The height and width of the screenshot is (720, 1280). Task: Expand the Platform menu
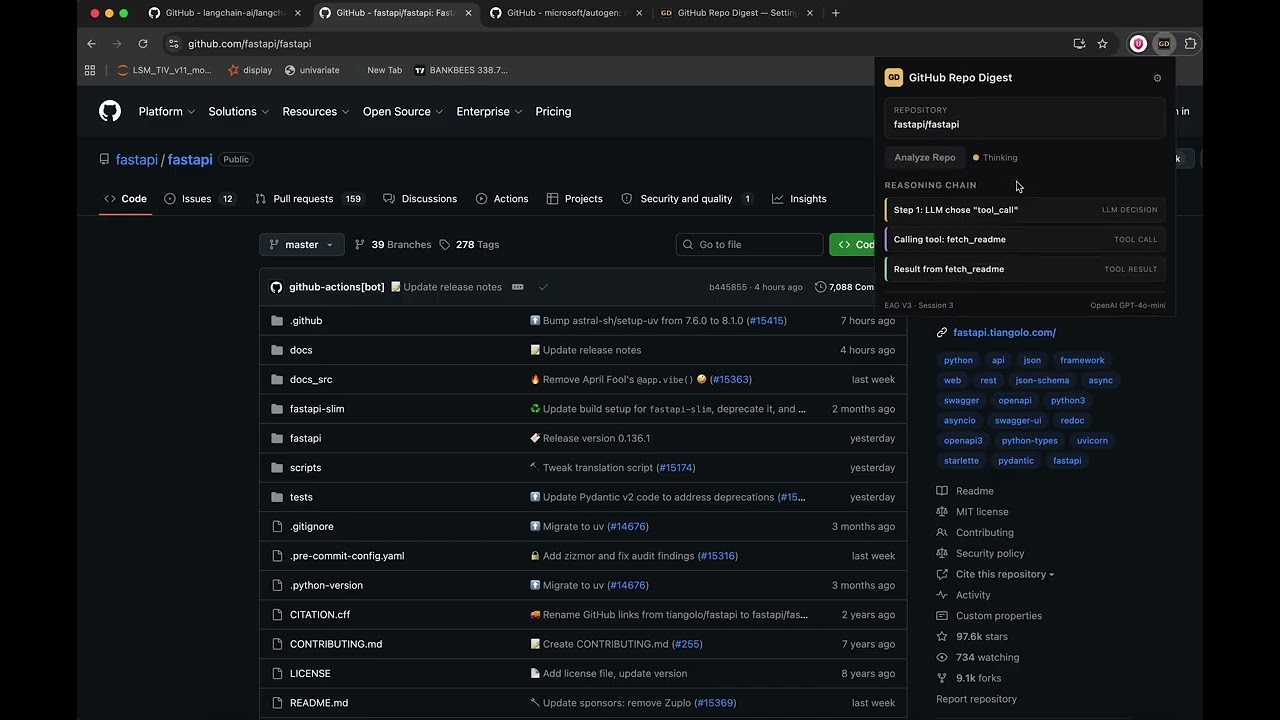(x=166, y=112)
